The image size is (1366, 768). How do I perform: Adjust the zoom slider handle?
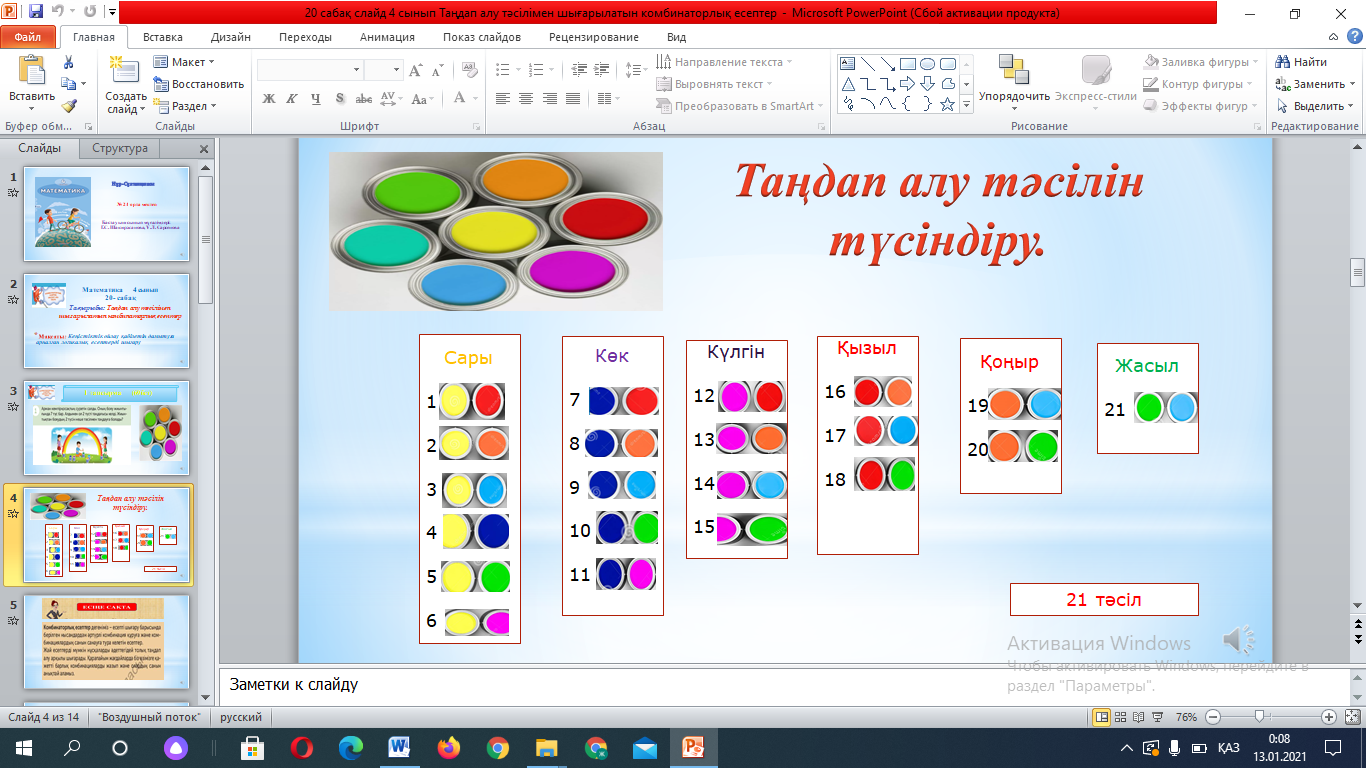point(1258,717)
